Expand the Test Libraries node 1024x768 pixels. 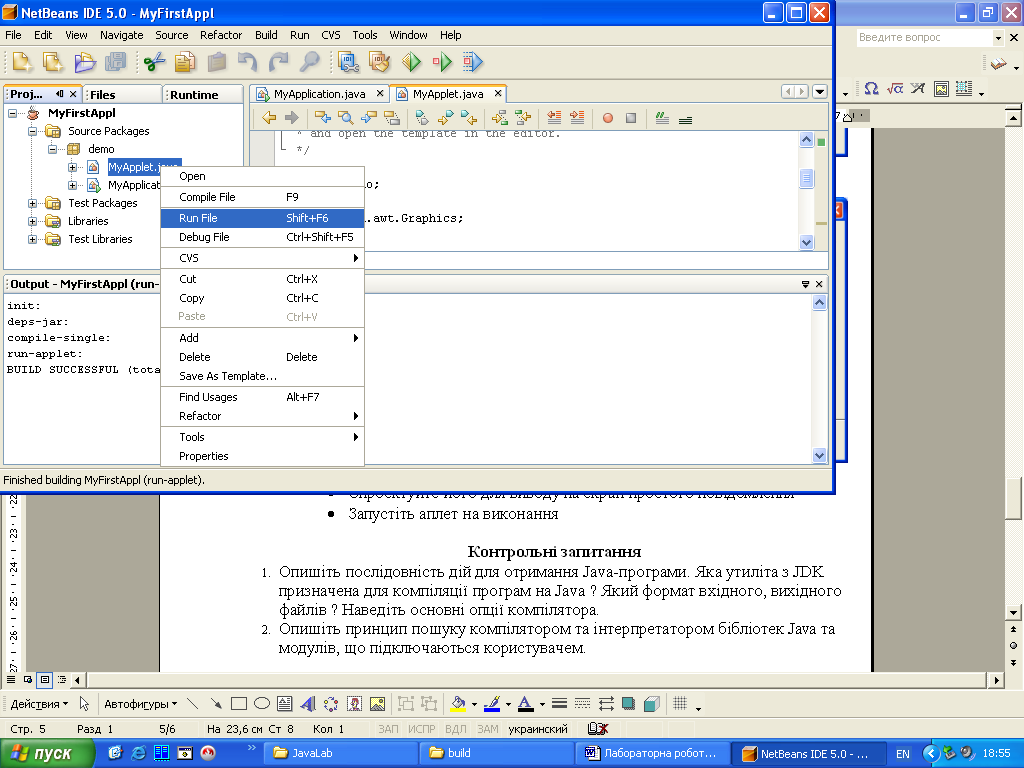[x=32, y=239]
